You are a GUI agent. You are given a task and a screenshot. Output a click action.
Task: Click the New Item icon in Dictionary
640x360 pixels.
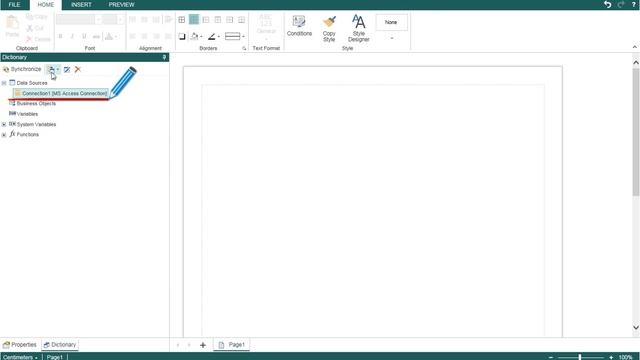51,69
